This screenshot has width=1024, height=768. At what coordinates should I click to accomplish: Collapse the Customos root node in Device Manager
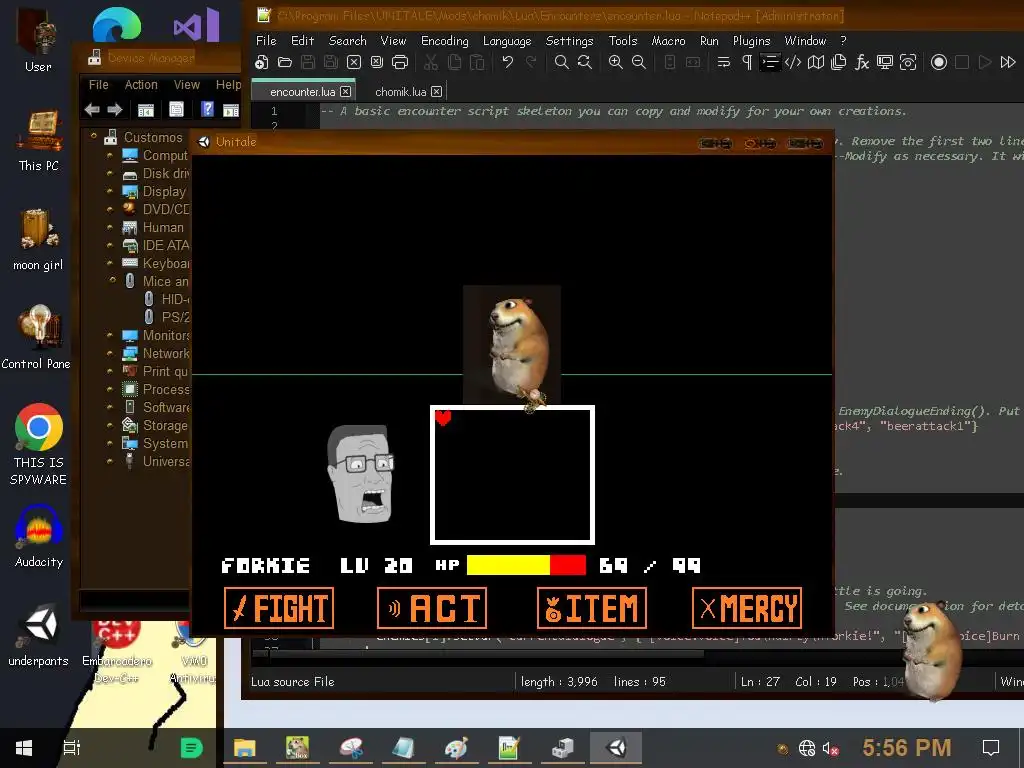point(94,136)
